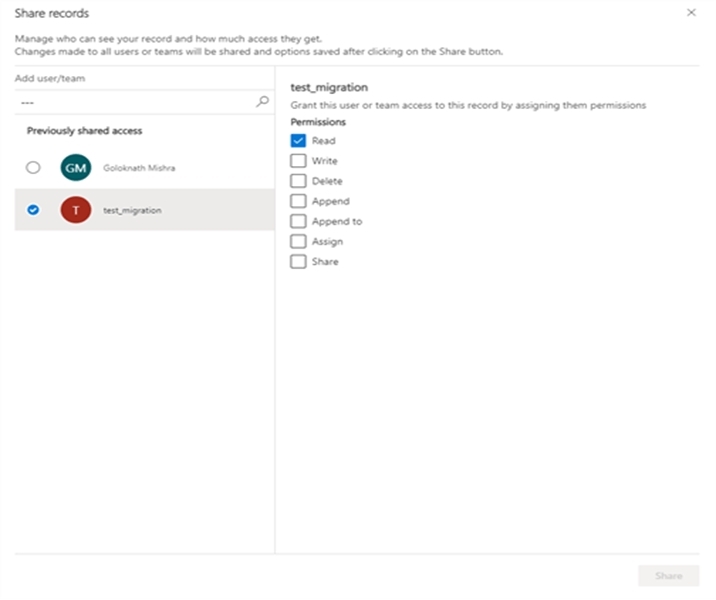716x600 pixels.
Task: Select the Goloknath Mishra radio button
Action: point(33,168)
